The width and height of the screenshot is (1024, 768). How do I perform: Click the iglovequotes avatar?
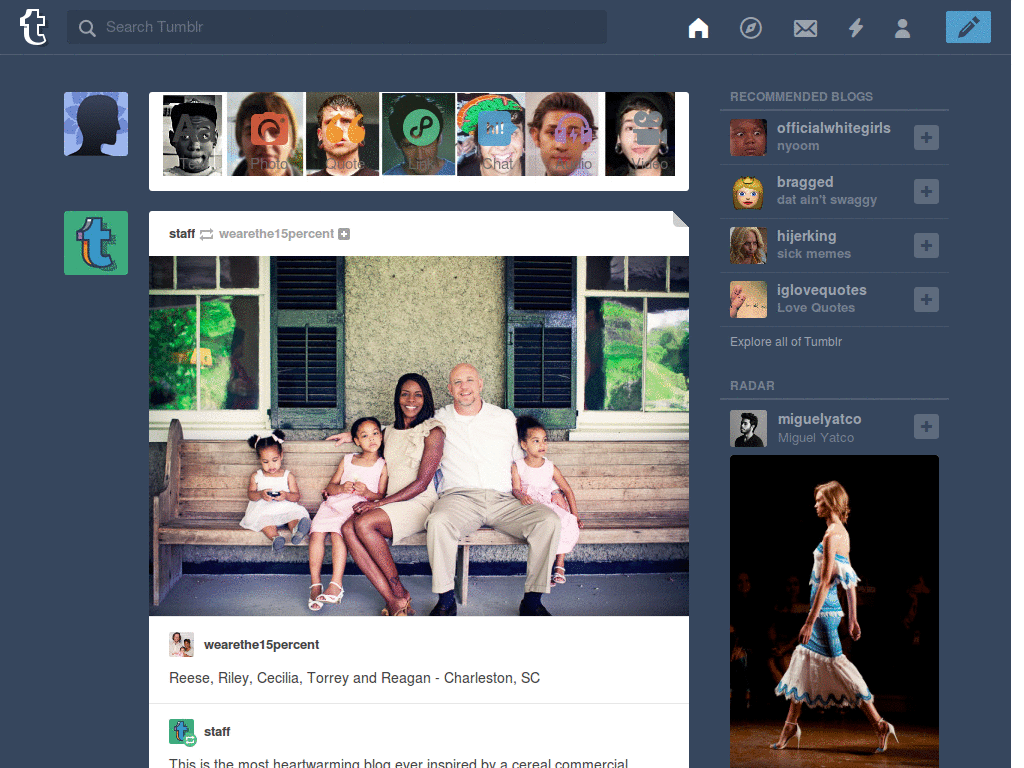tap(748, 300)
